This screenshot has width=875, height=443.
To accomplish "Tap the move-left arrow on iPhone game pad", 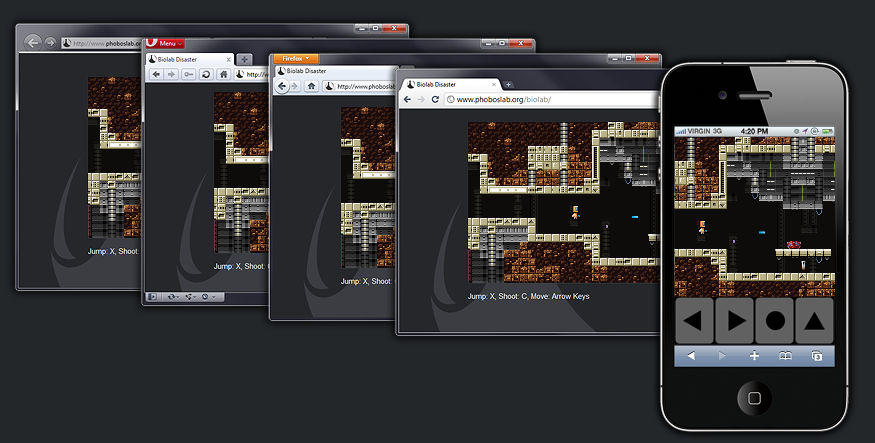I will pyautogui.click(x=694, y=321).
